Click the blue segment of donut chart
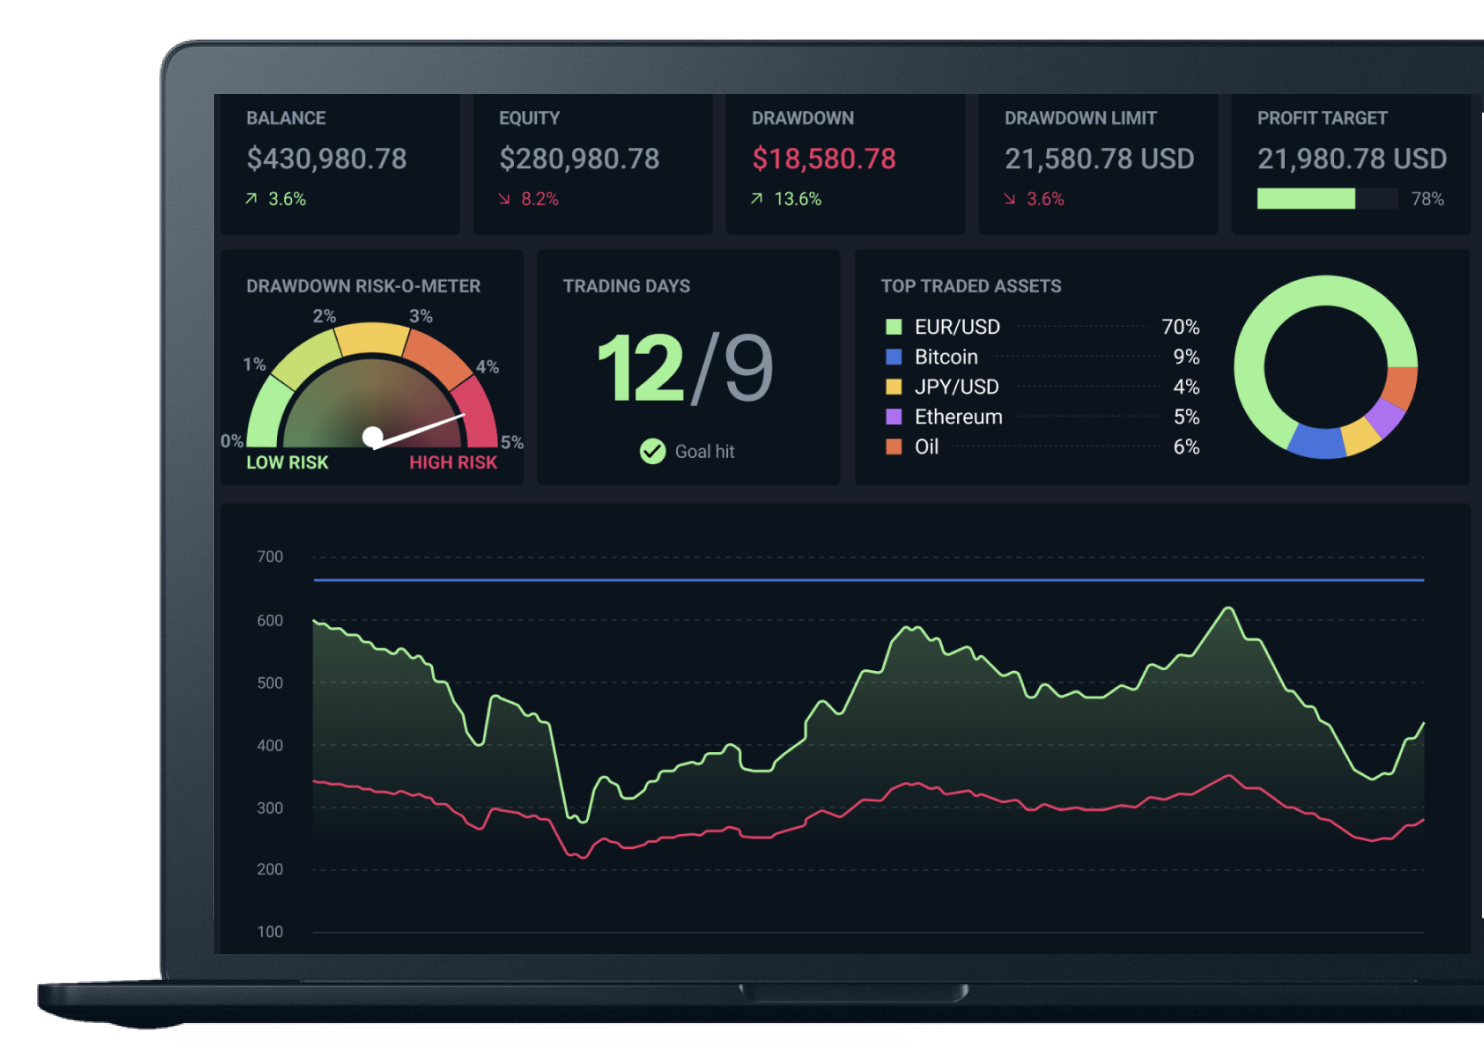This screenshot has width=1484, height=1044. (x=1318, y=442)
